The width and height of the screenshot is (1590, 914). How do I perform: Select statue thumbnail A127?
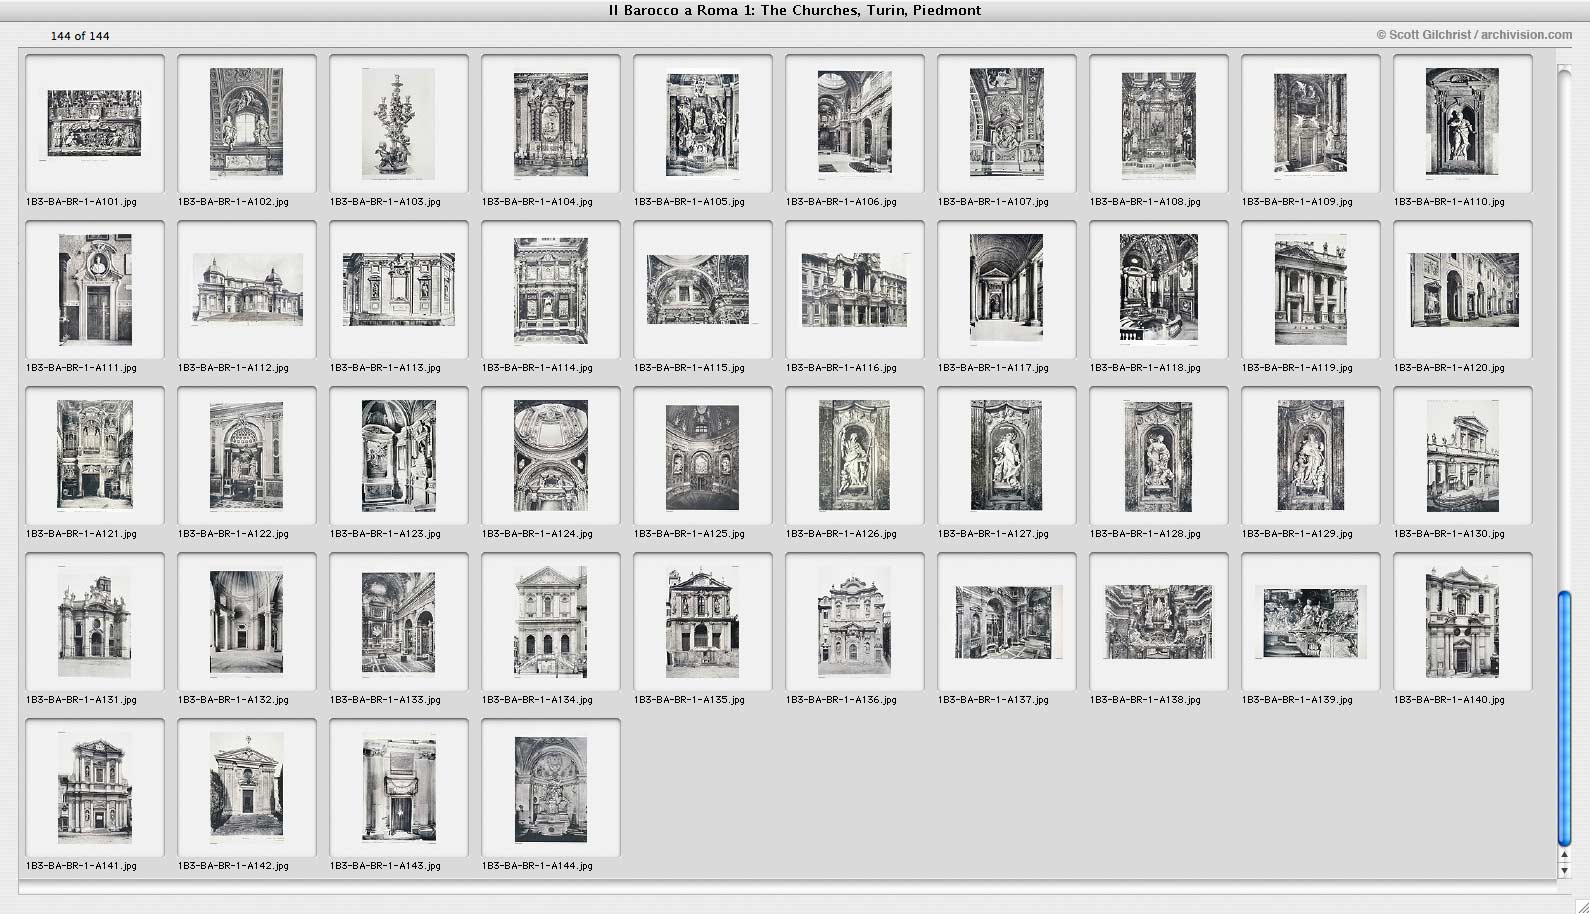pos(1007,455)
